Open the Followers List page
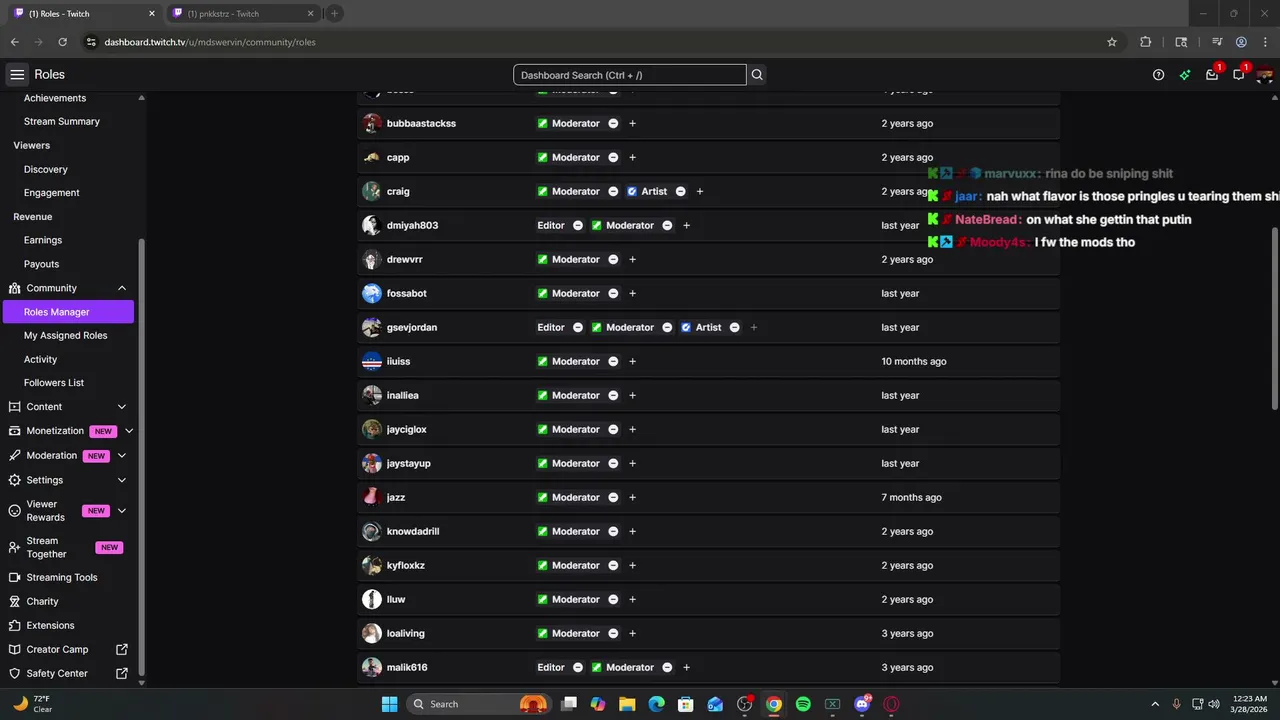Screen dimensions: 1280x720 click(x=54, y=383)
